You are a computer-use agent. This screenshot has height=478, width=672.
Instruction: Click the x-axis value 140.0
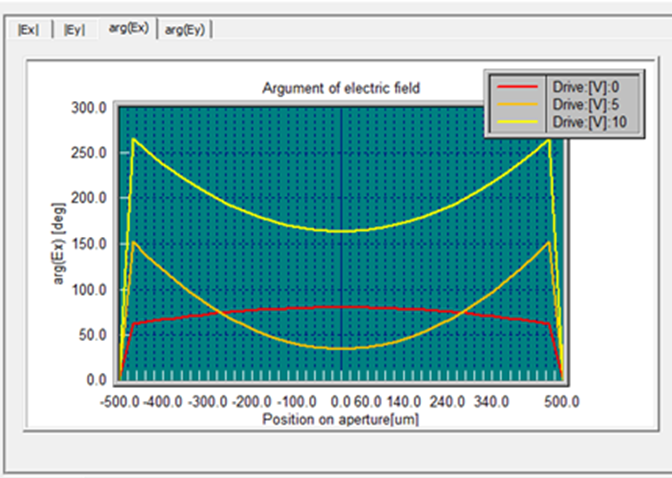(x=404, y=402)
